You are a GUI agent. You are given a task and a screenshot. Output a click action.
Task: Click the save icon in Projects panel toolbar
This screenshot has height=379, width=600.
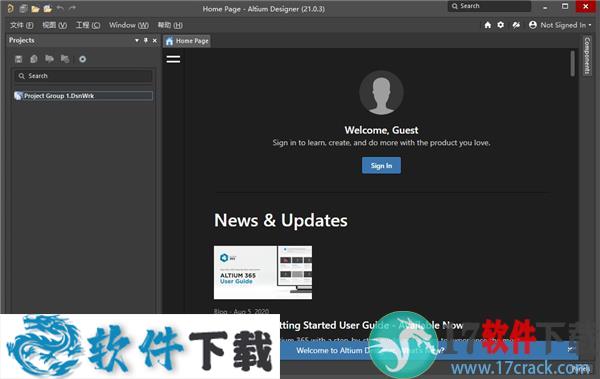(18, 59)
